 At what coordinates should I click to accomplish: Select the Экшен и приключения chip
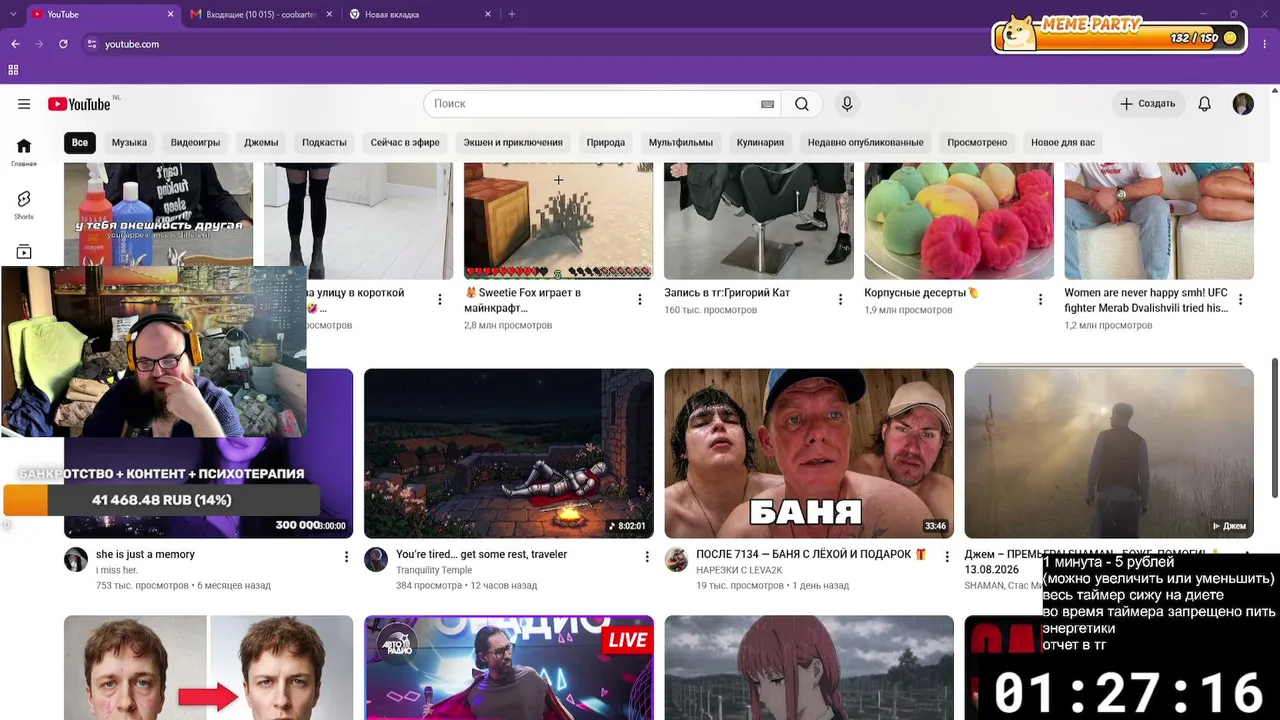513,143
